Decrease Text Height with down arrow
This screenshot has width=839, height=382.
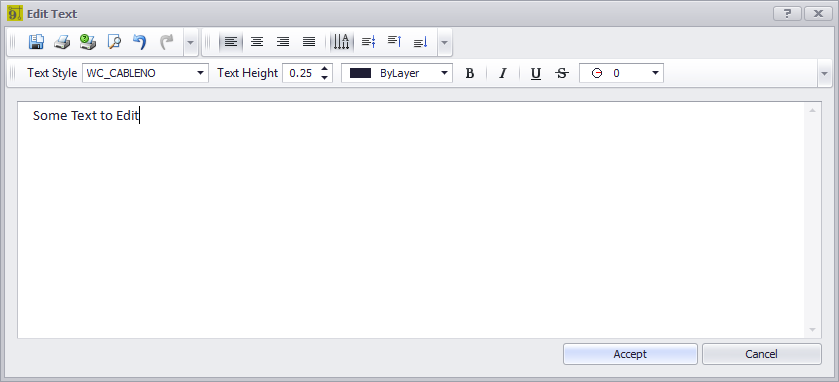[x=324, y=78]
